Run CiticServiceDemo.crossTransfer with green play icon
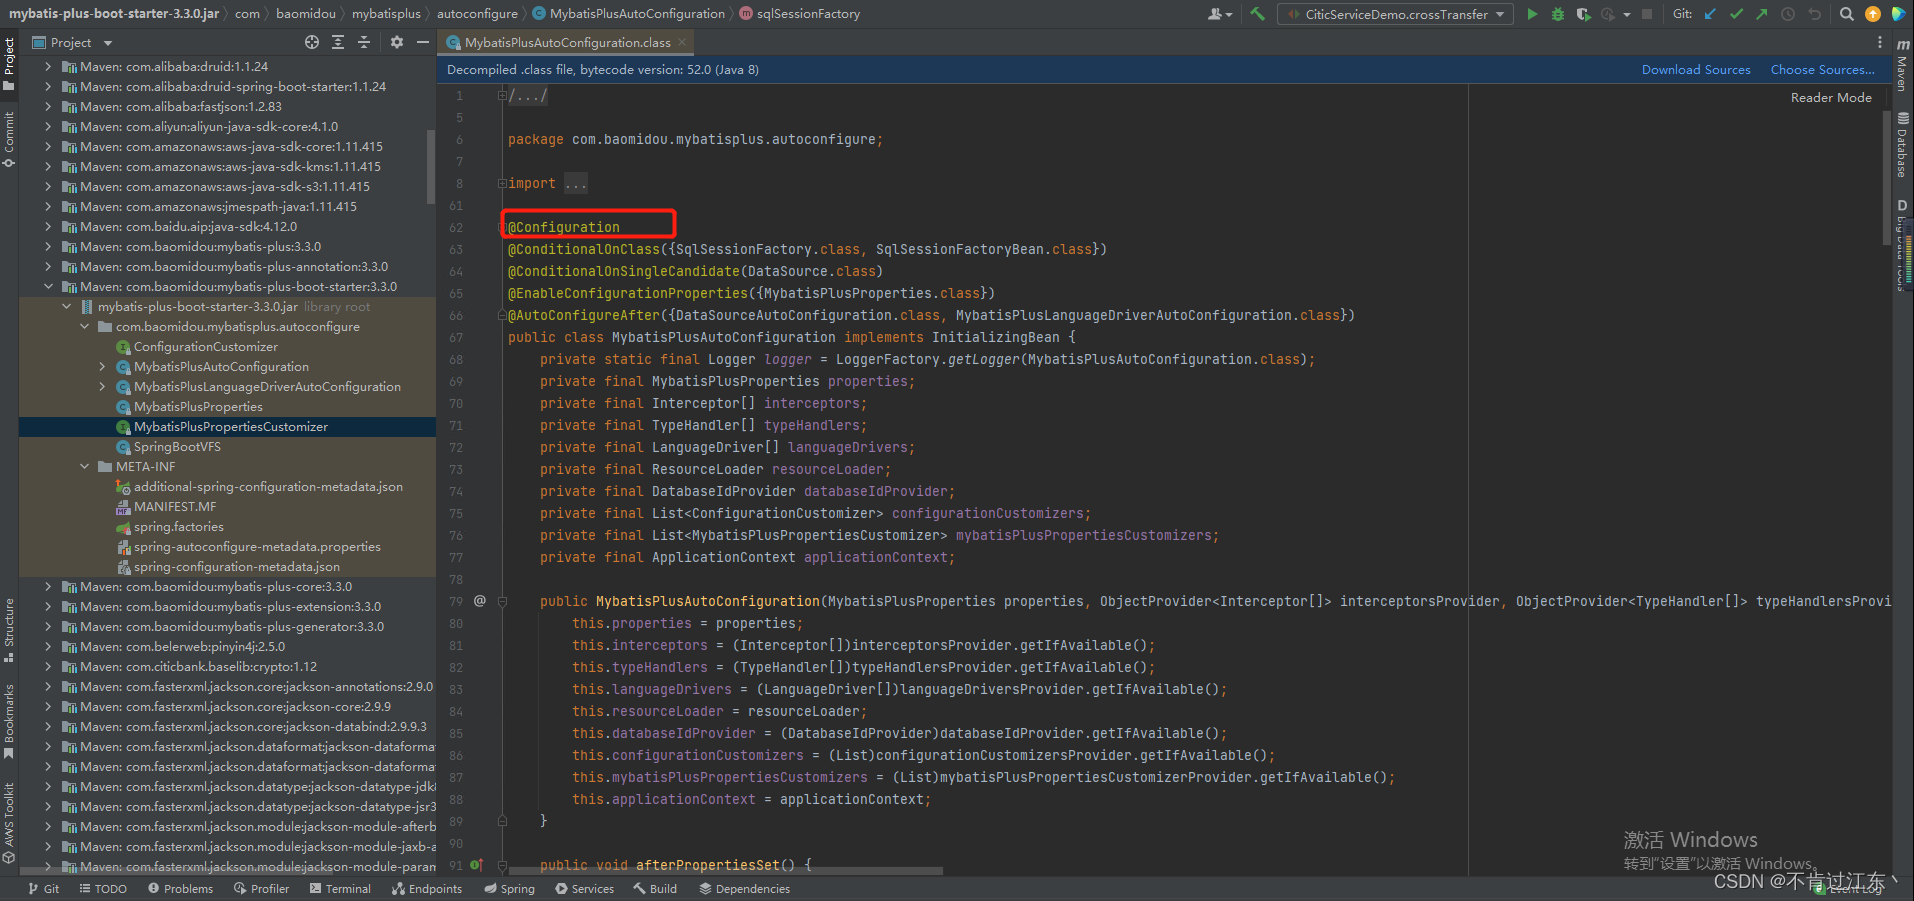Image resolution: width=1914 pixels, height=901 pixels. click(x=1532, y=14)
